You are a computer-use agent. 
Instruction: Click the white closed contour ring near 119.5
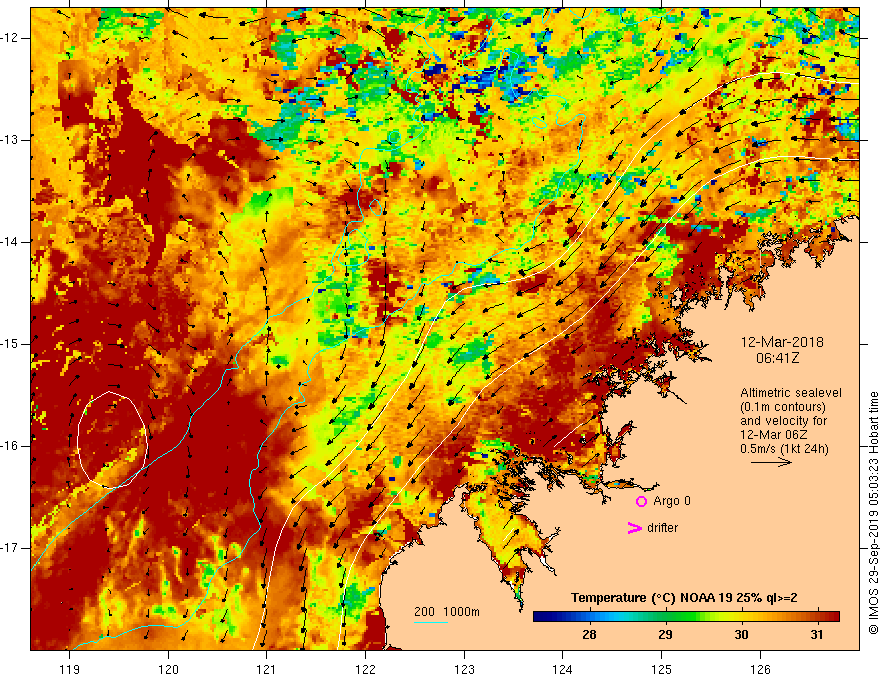pos(112,439)
